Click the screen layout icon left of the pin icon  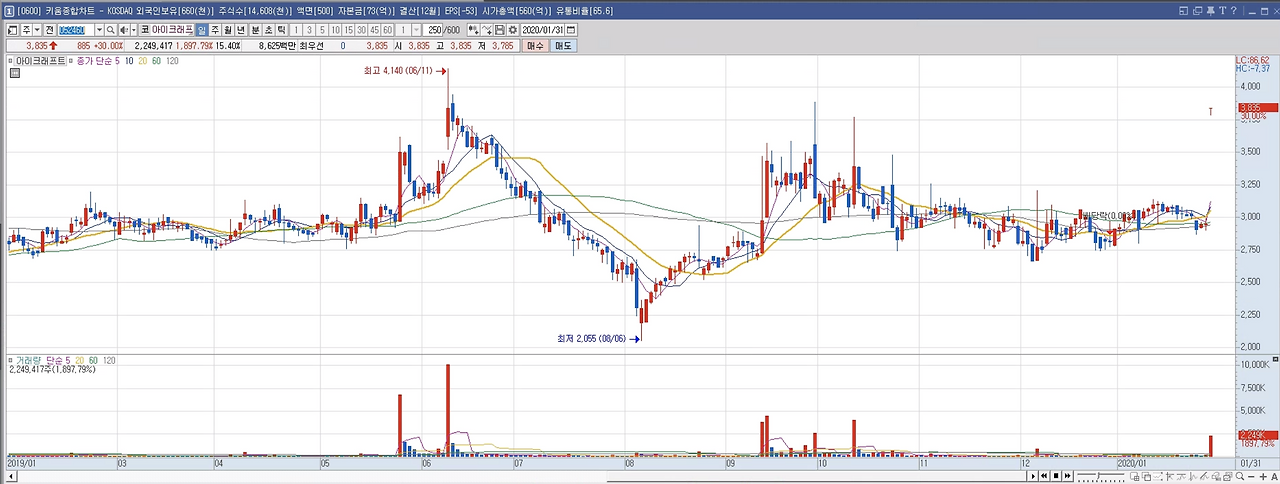[1197, 11]
